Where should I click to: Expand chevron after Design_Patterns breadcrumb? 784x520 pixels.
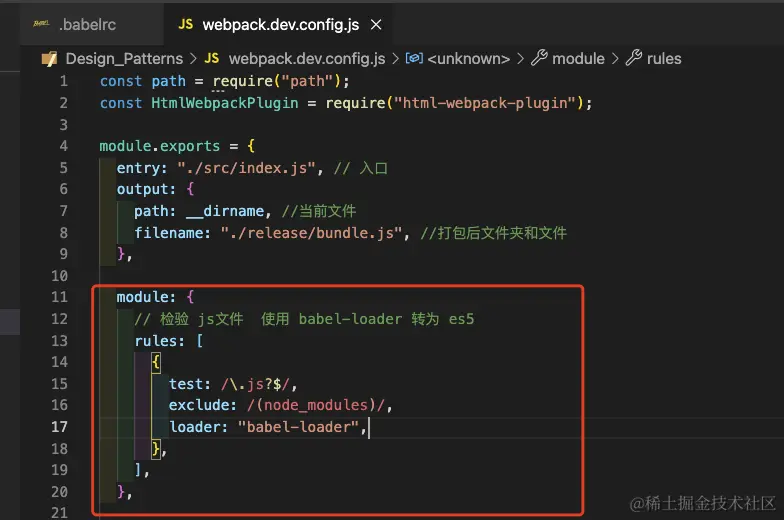(194, 59)
